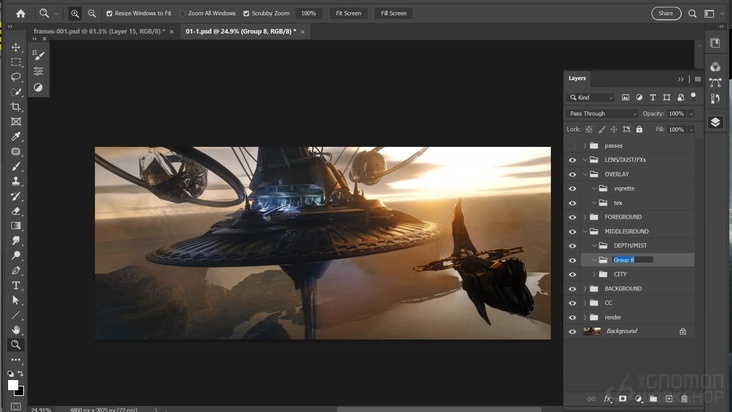The height and width of the screenshot is (412, 732).
Task: Filter layers by type (T) icon
Action: coord(653,97)
